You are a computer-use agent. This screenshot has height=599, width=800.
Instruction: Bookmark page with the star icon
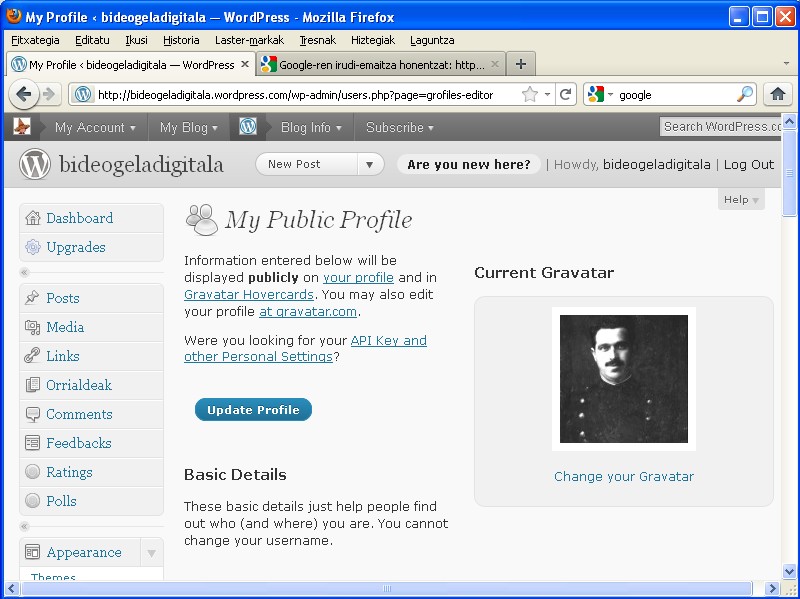tap(530, 94)
